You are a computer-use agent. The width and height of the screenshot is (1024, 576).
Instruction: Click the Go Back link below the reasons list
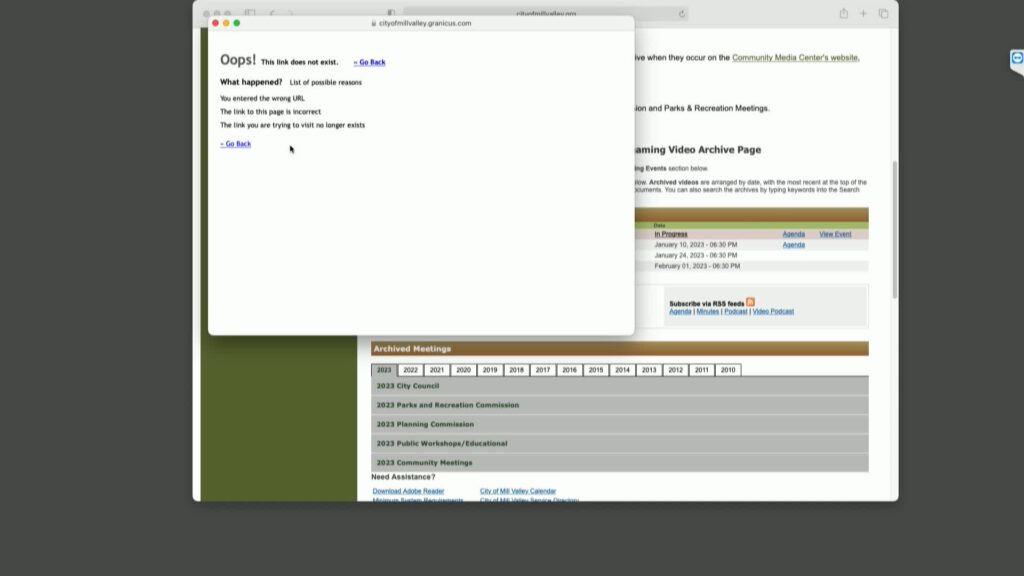click(x=236, y=144)
